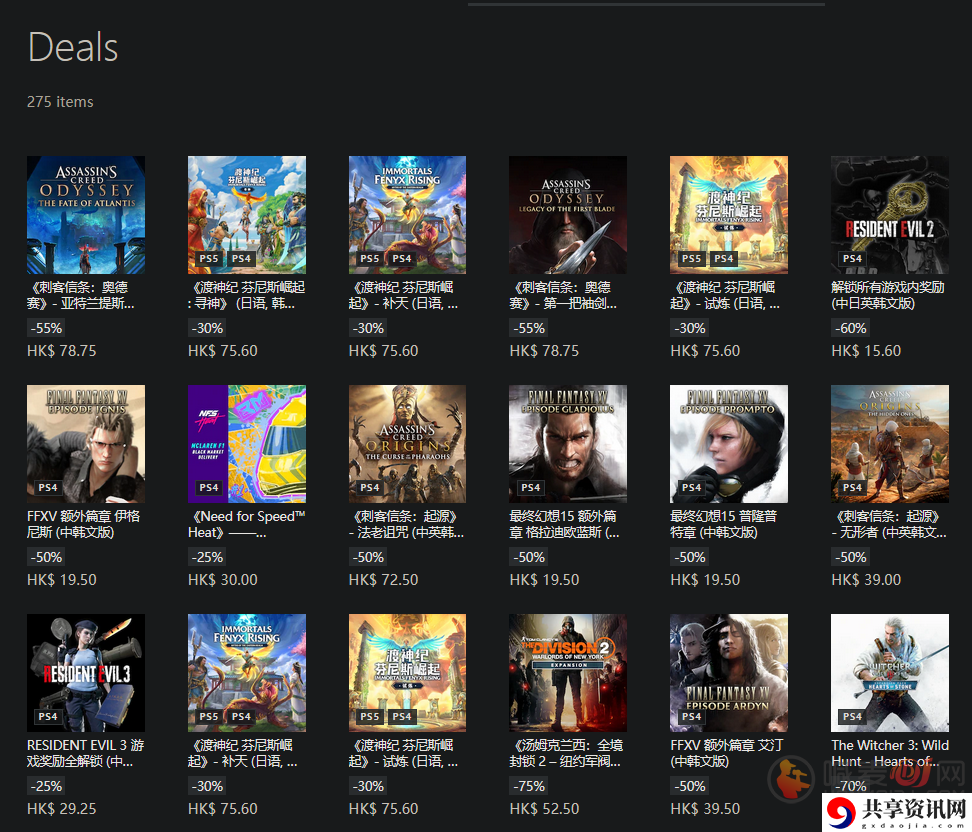Open the 《汤姆克兰西：全境封锁 2 – 纽约军阀 title
Viewport: 972px width, 832px height.
tap(566, 753)
